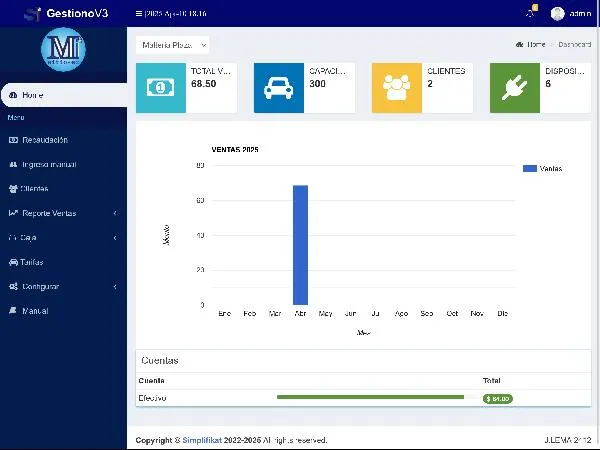
Task: Click the green plug availability icon
Action: point(514,88)
